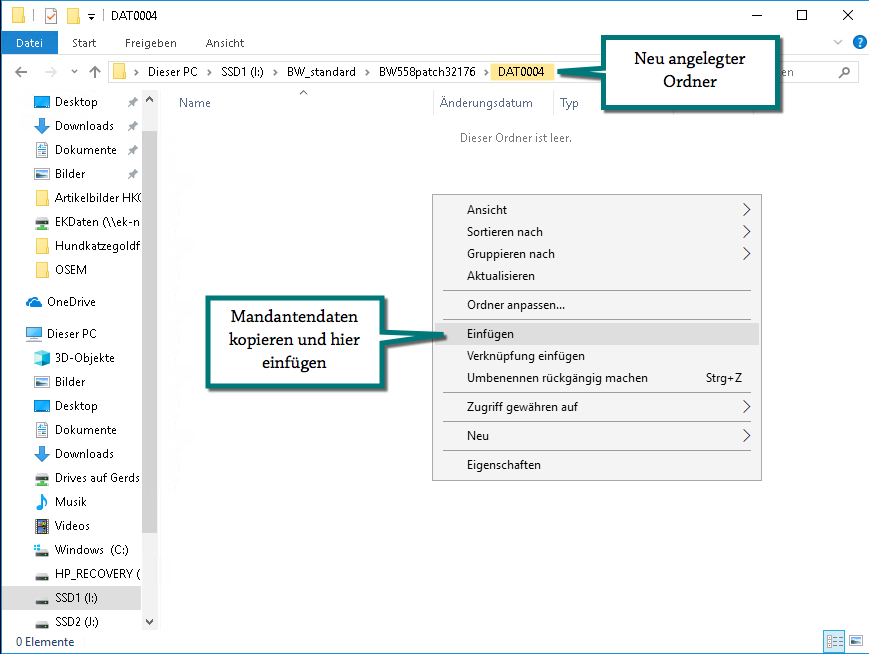Switch to details view in status bar

pyautogui.click(x=834, y=641)
